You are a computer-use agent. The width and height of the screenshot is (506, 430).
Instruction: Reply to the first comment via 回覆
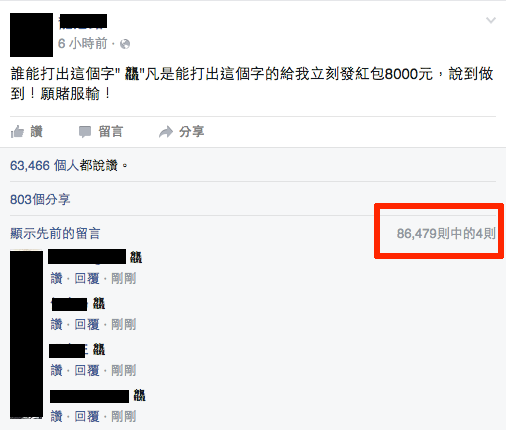(x=87, y=278)
